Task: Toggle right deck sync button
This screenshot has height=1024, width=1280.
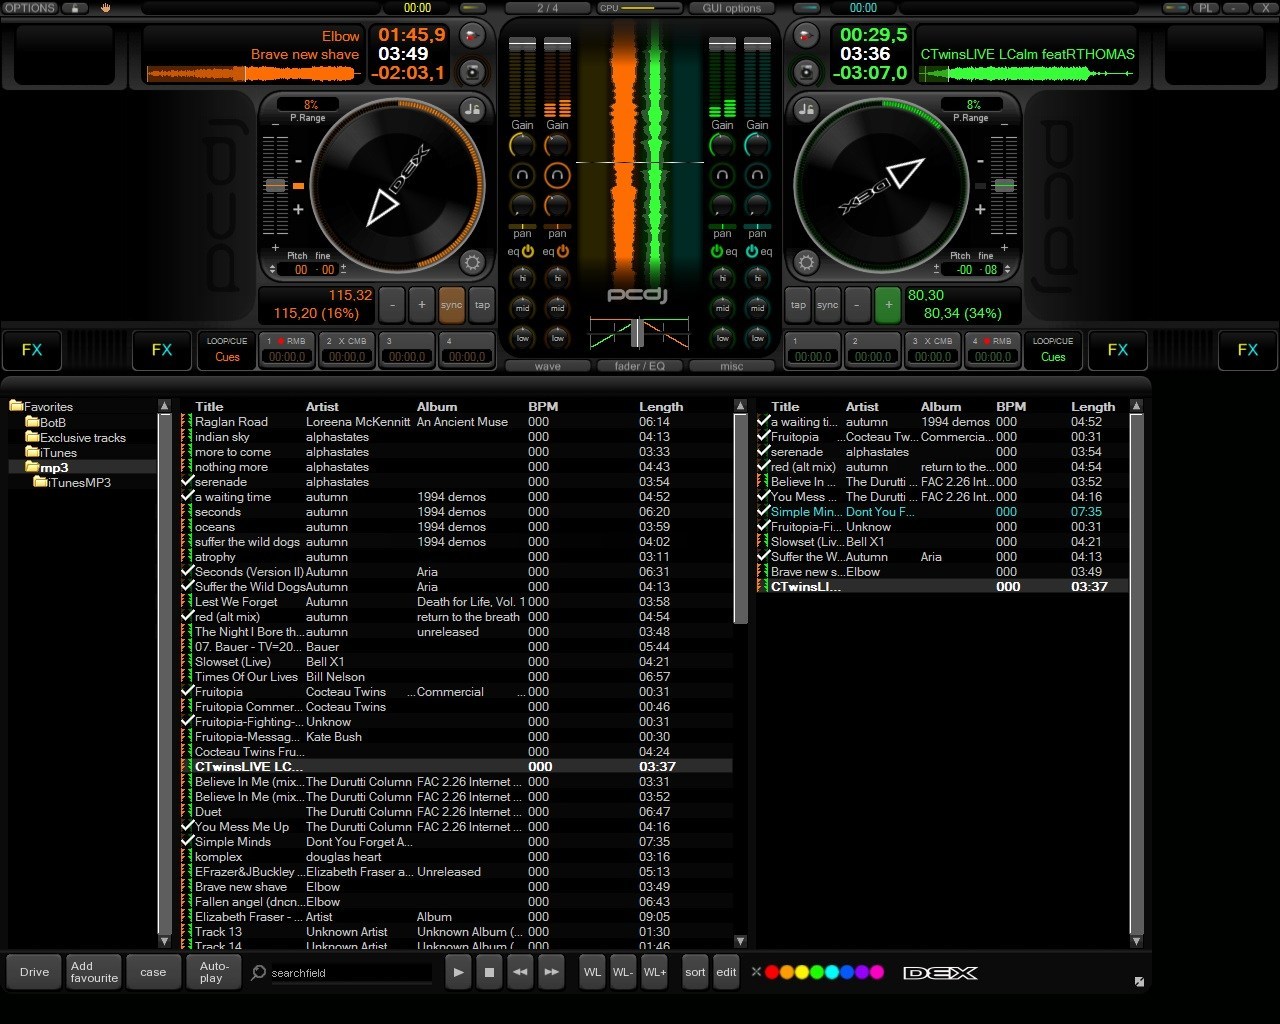Action: [827, 305]
